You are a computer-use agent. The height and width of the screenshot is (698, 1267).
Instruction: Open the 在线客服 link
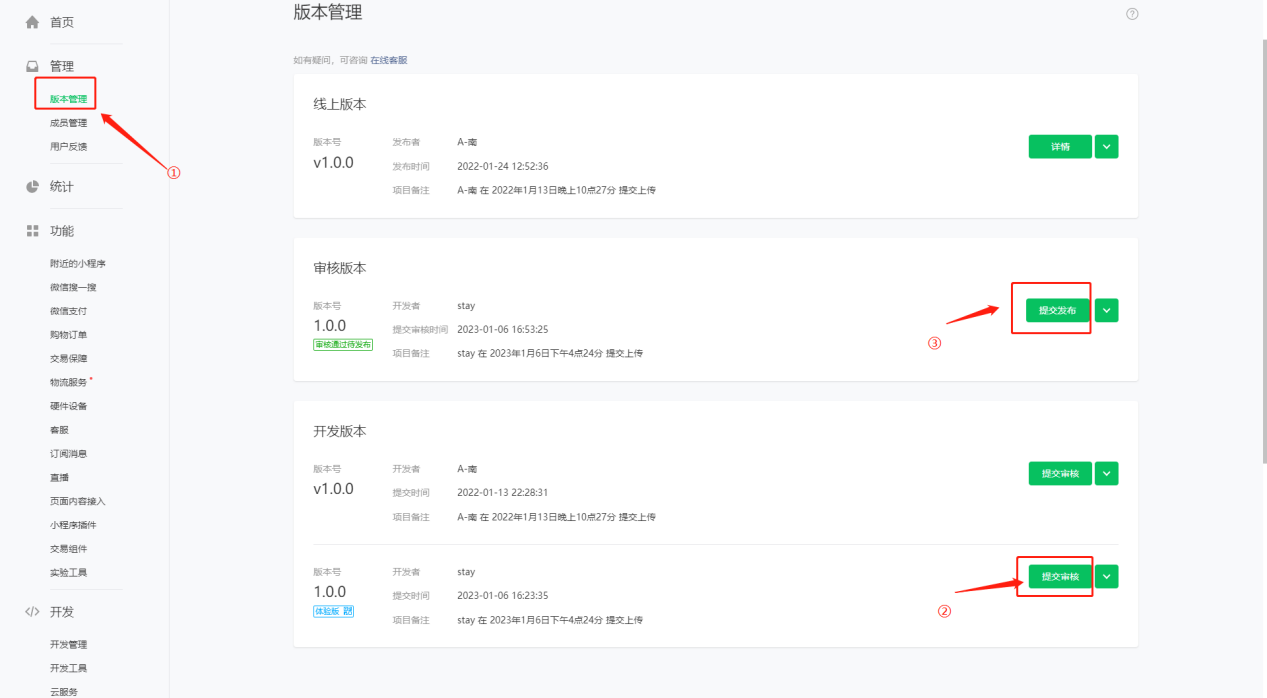pos(389,60)
